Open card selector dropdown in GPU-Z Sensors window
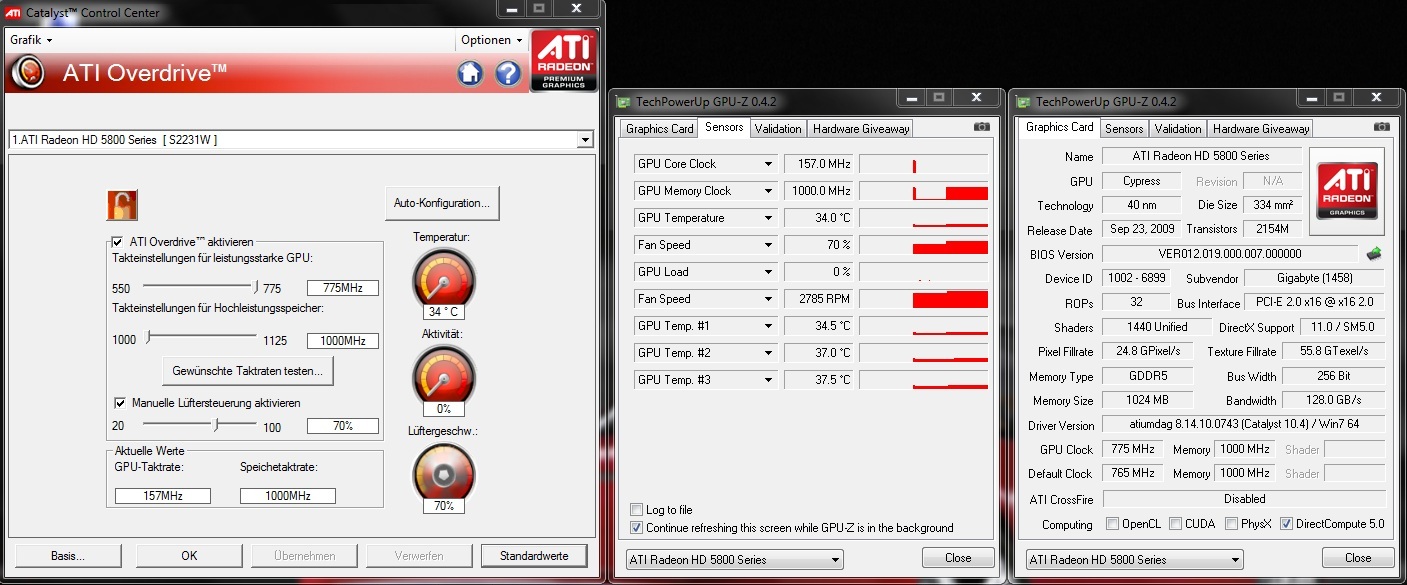This screenshot has width=1407, height=585. point(735,560)
